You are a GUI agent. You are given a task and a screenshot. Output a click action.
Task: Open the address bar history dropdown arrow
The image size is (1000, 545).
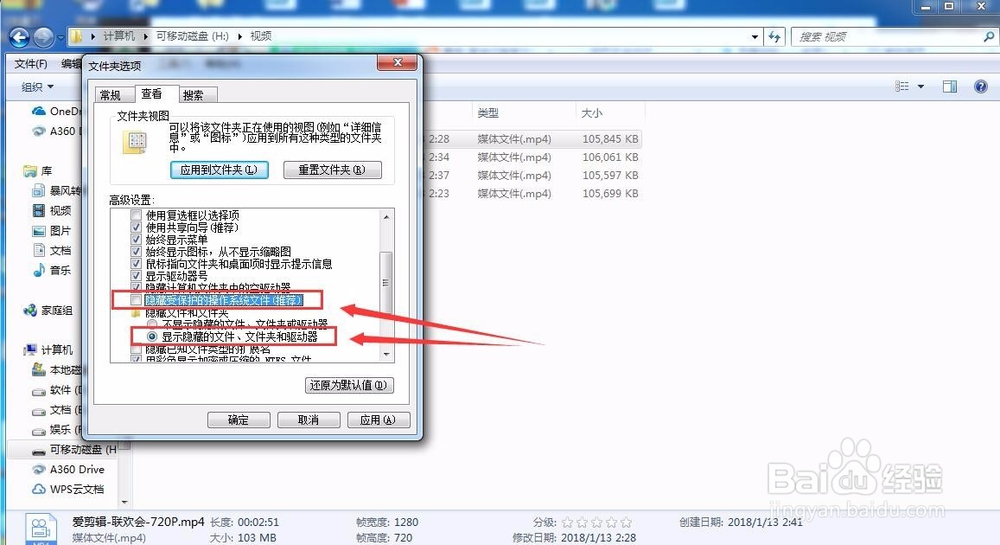coord(755,37)
